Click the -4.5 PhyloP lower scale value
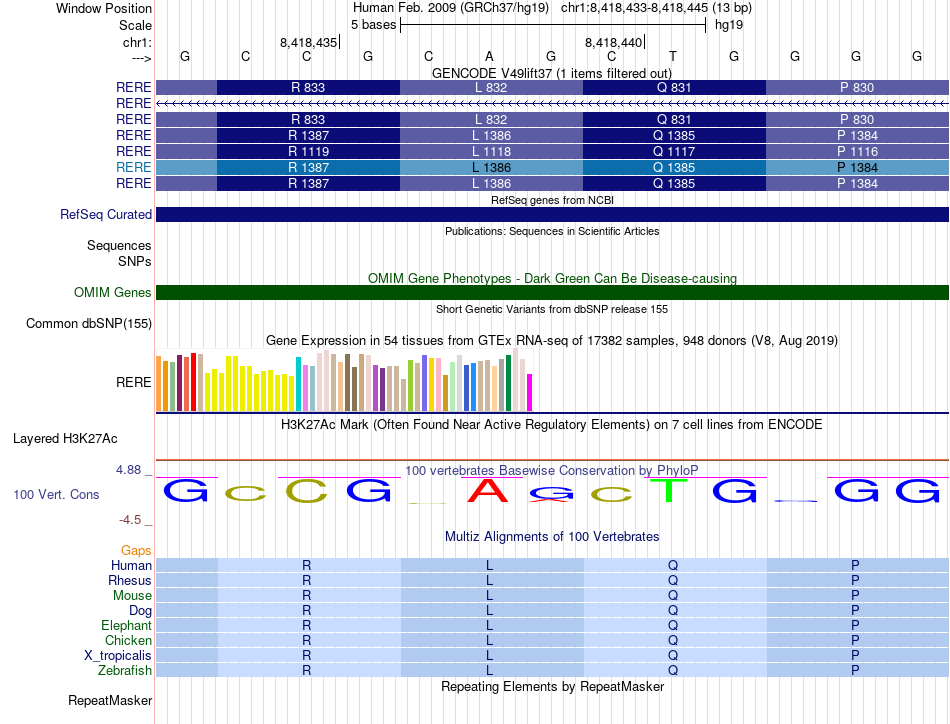 130,520
